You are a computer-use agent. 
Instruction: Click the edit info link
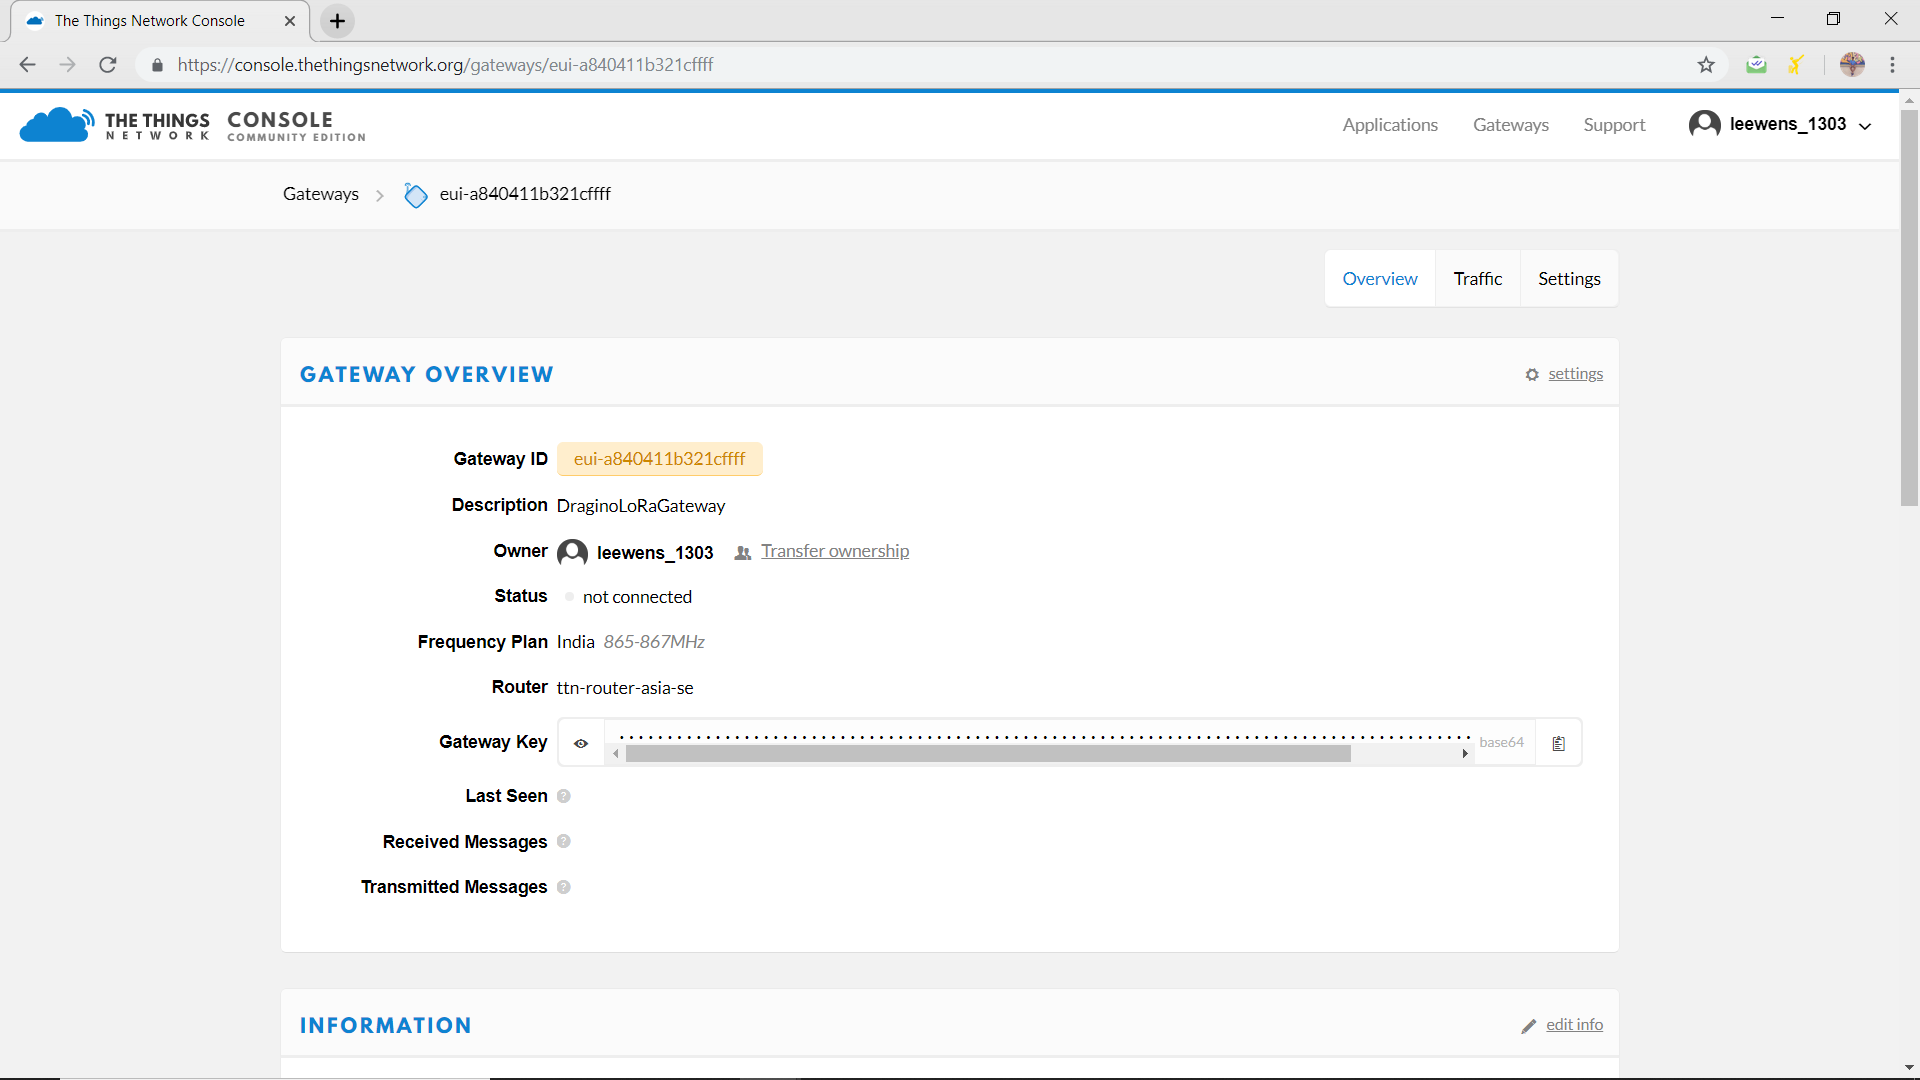1574,1025
